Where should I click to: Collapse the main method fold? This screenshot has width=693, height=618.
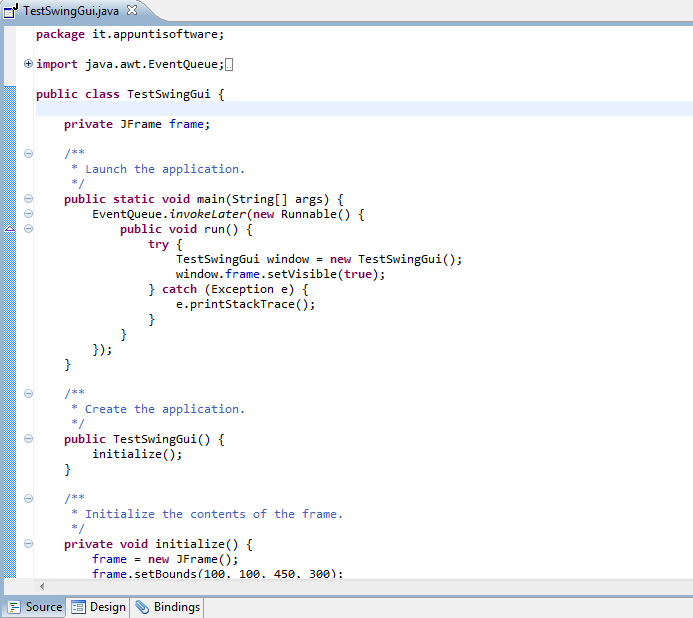(x=28, y=198)
